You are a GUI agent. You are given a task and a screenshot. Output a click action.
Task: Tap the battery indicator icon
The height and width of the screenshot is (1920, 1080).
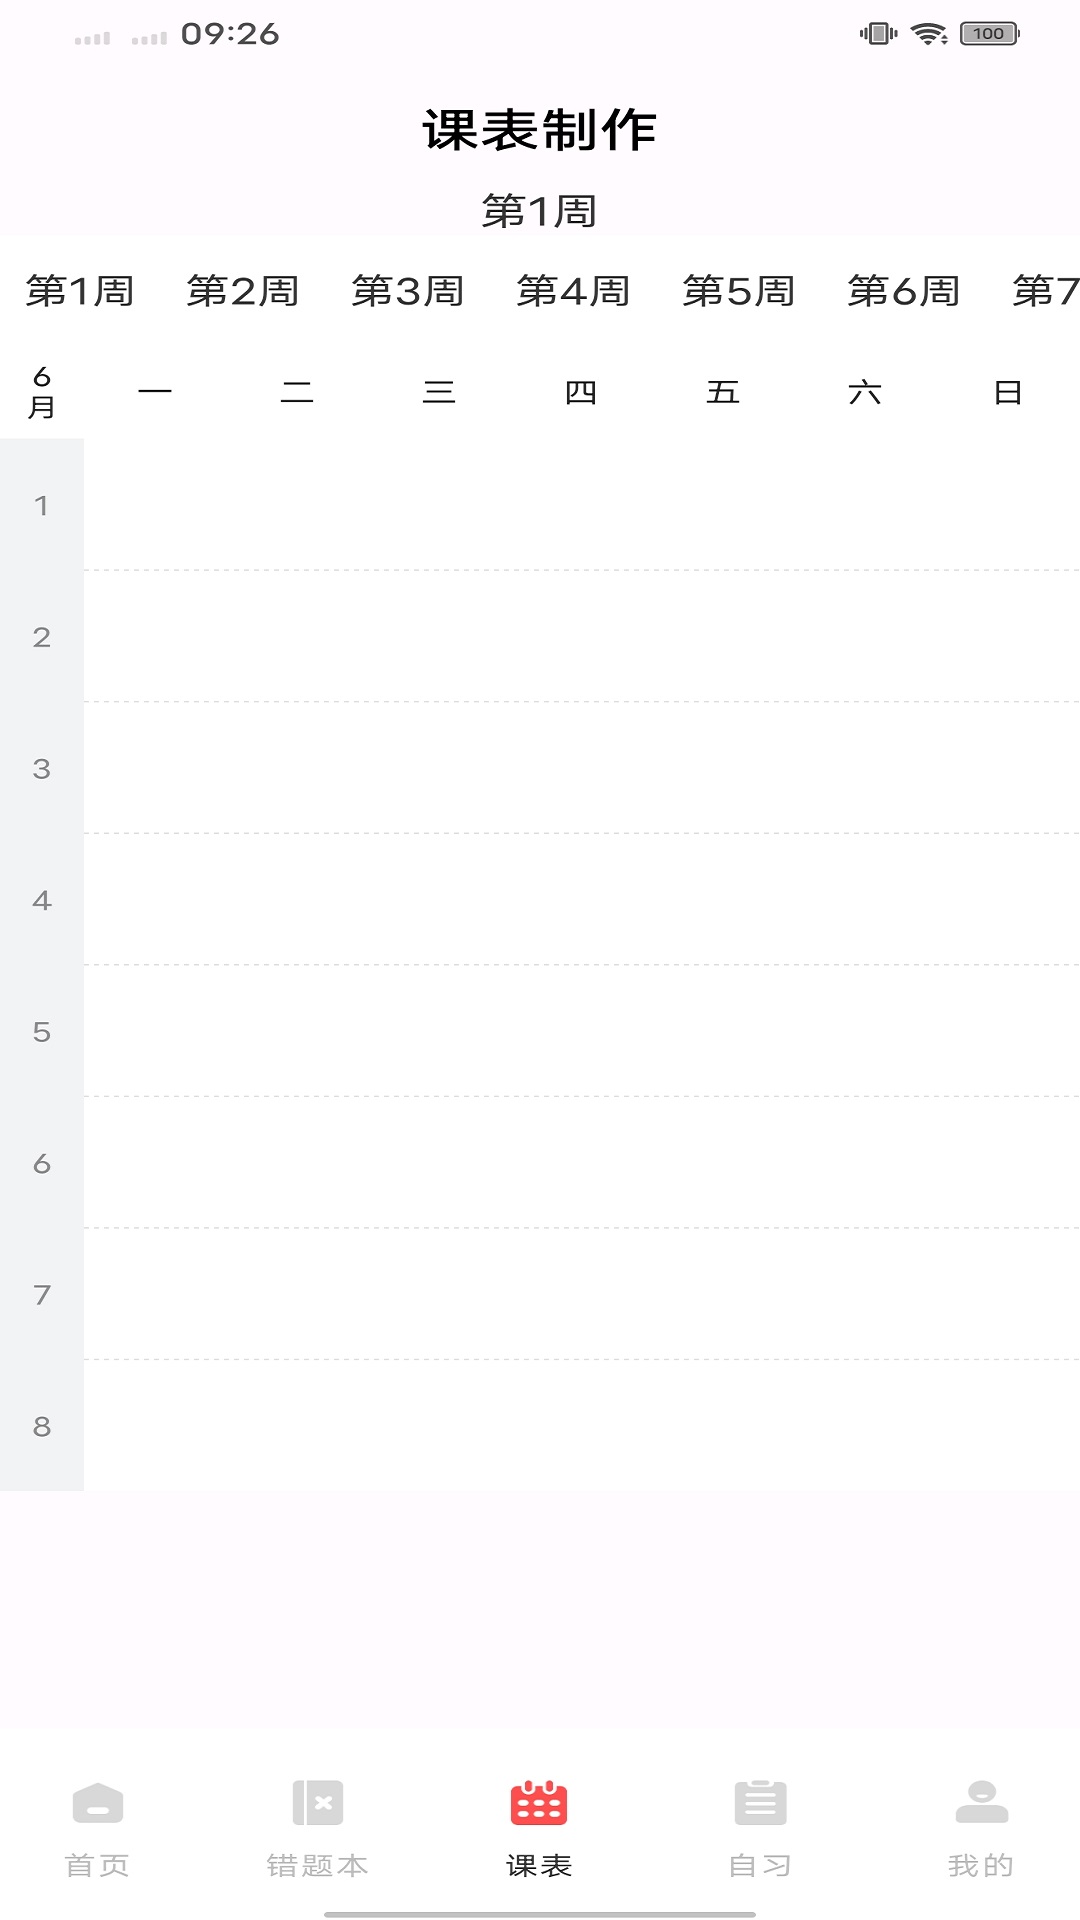click(x=990, y=34)
